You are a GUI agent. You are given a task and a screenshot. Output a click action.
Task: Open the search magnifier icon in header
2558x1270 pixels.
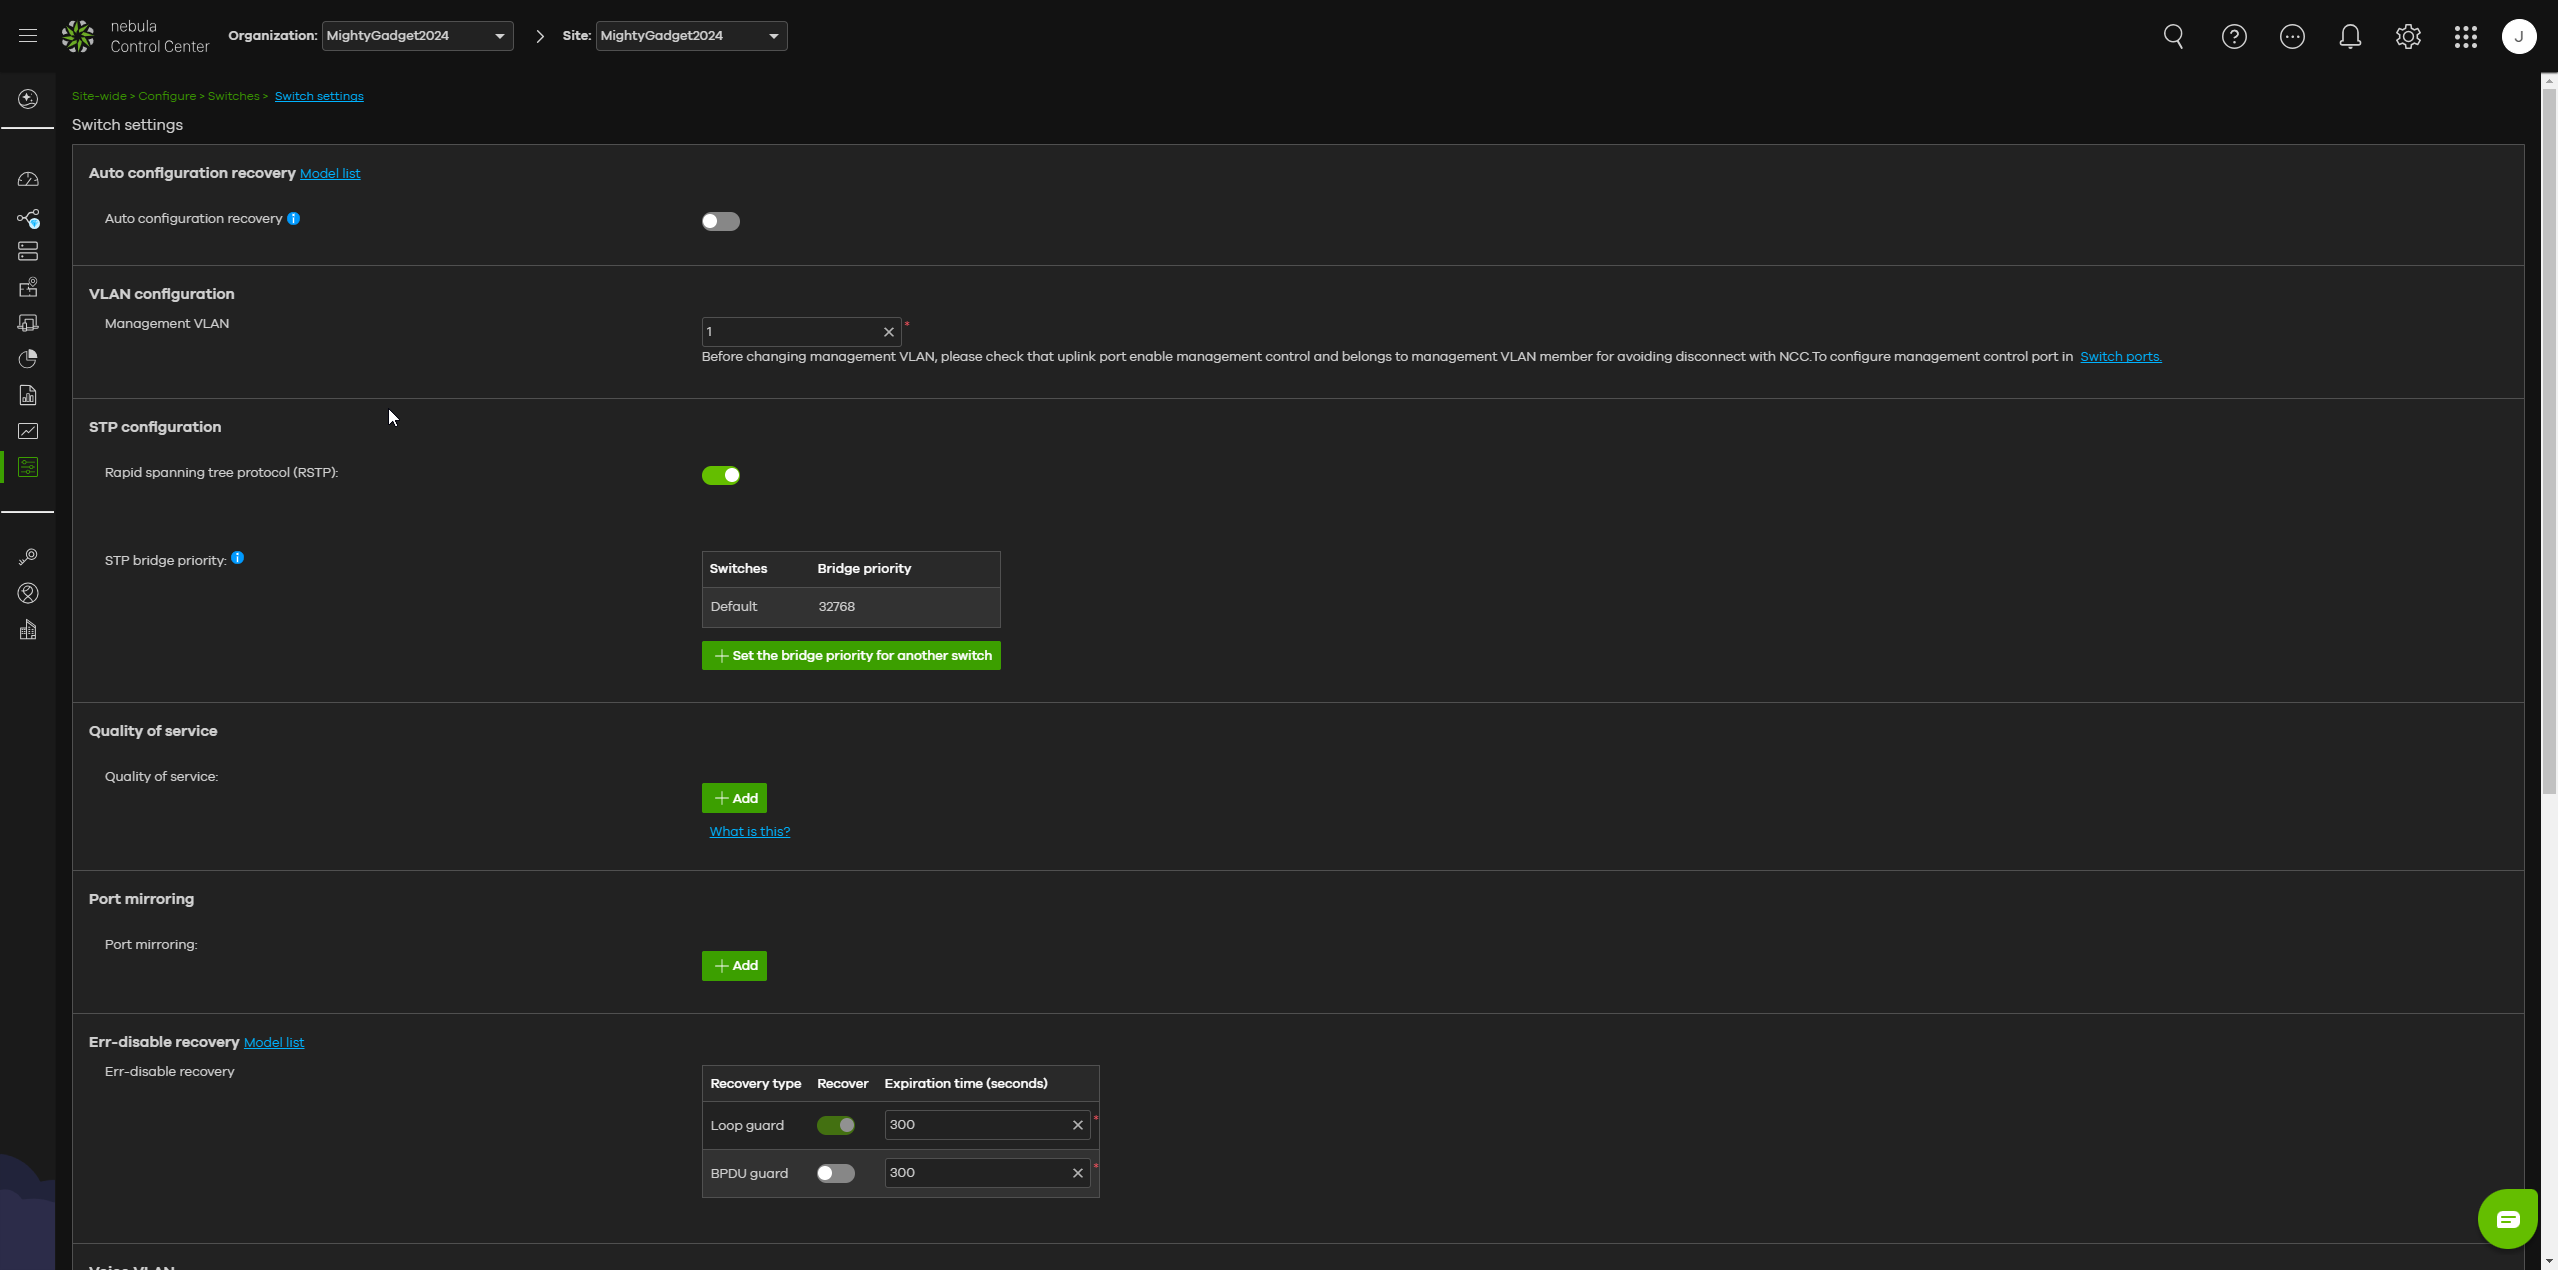coord(2173,37)
